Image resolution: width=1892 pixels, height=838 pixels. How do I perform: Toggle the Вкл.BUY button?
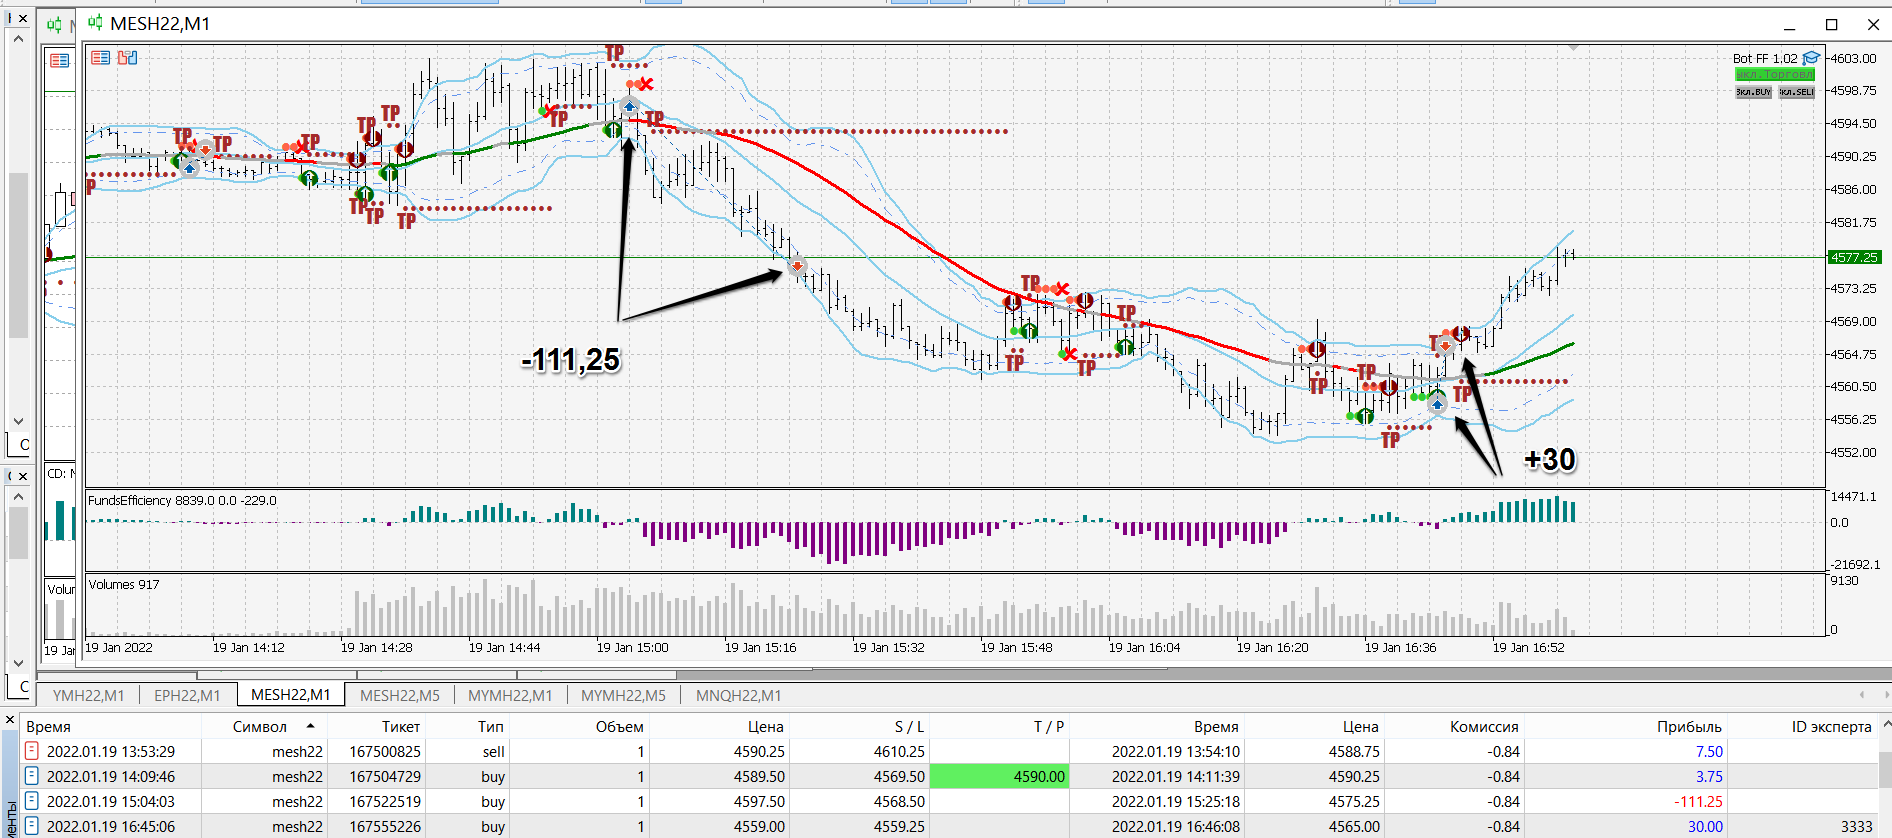click(x=1753, y=92)
